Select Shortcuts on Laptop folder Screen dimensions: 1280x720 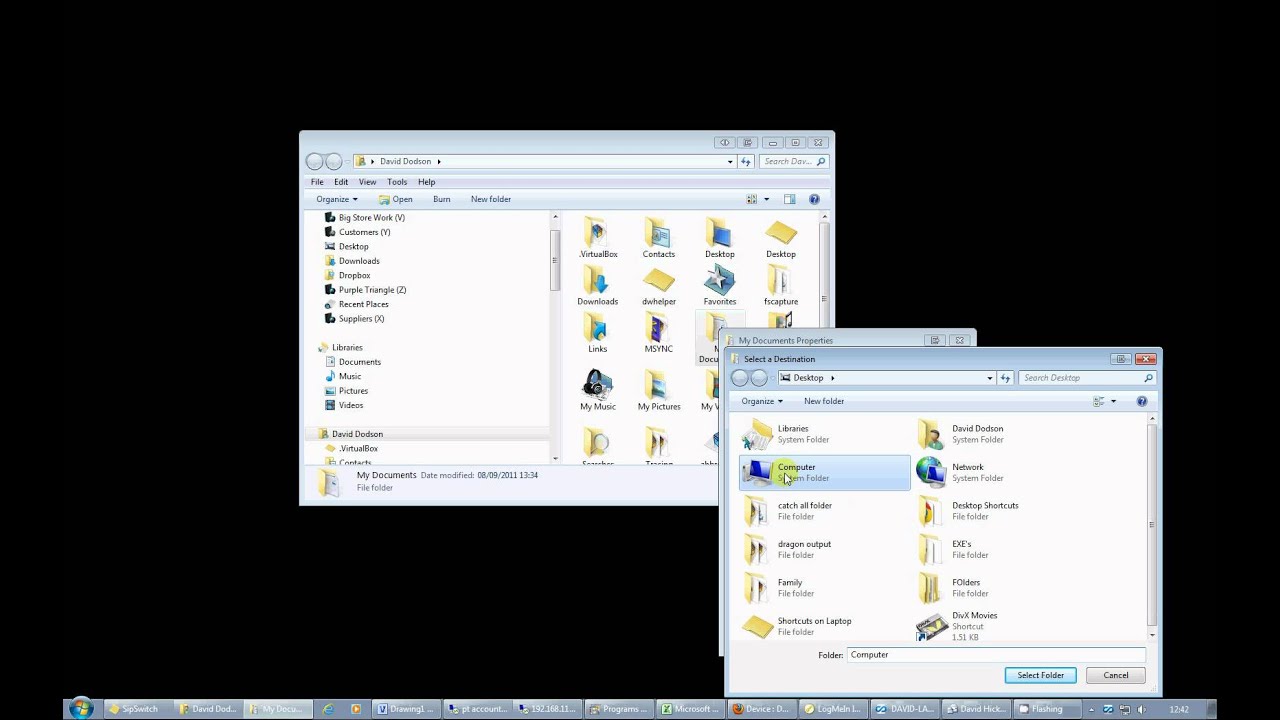click(x=824, y=626)
